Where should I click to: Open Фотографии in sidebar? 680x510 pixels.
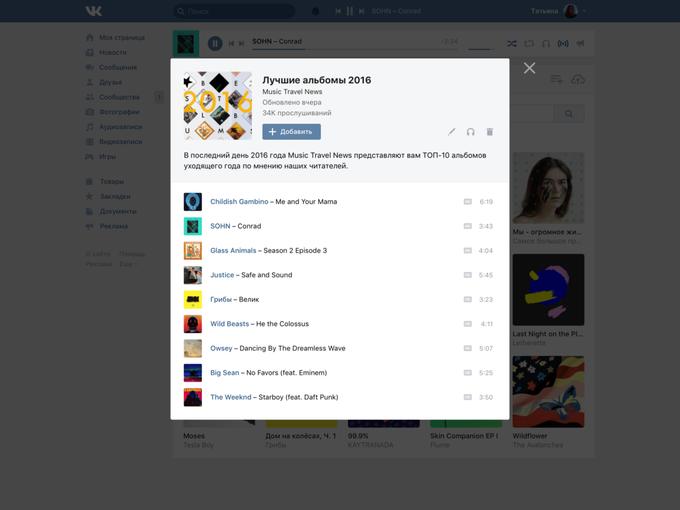tap(113, 112)
